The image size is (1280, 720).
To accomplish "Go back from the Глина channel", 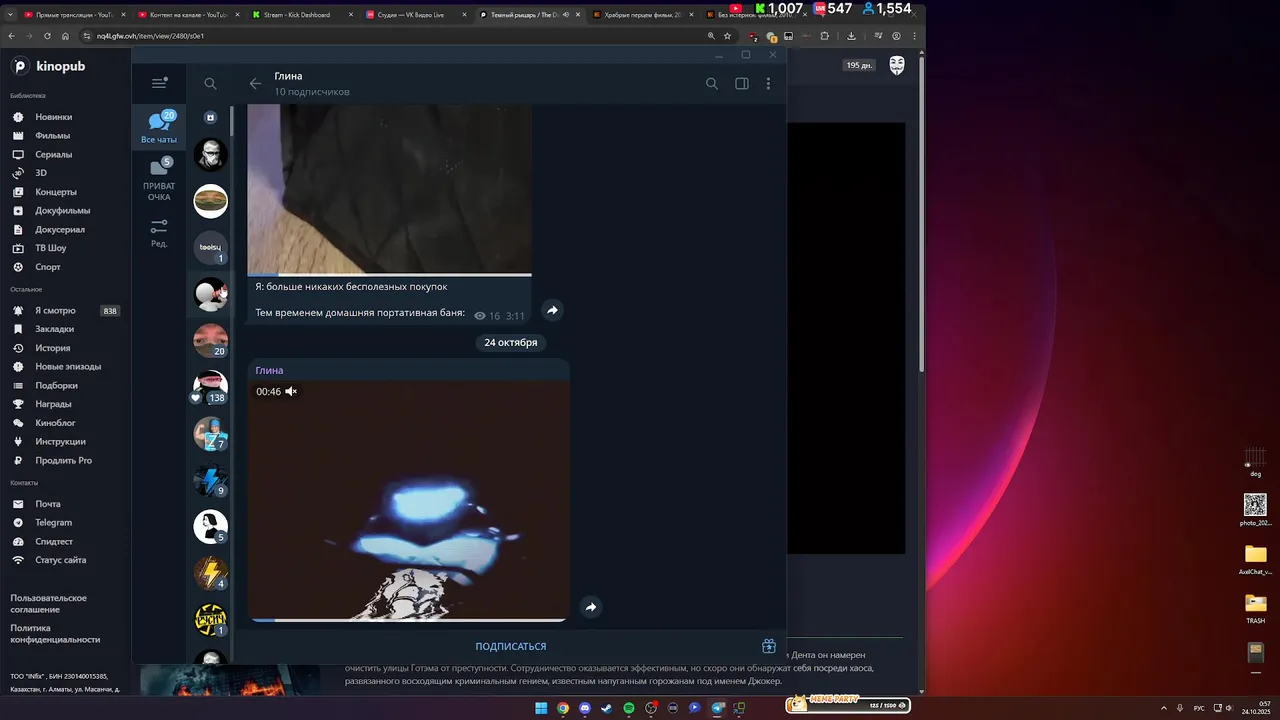I will [x=255, y=84].
